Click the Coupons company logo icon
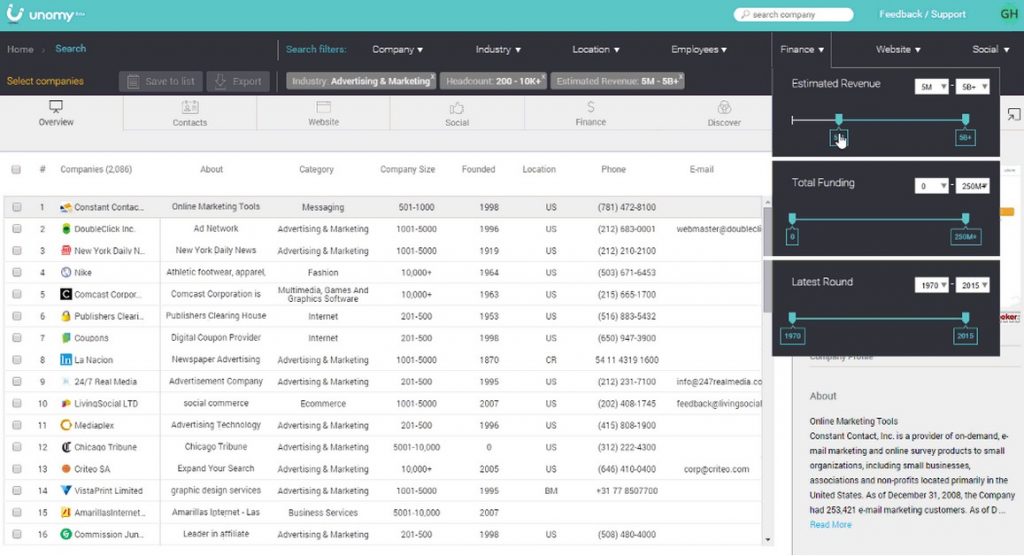Image resolution: width=1024 pixels, height=556 pixels. 66,338
